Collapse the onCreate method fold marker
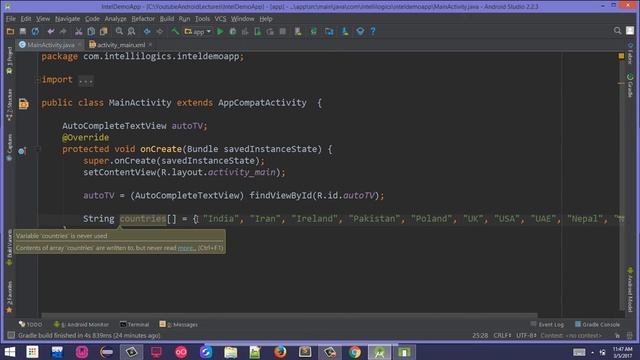640x360 pixels. (38, 149)
